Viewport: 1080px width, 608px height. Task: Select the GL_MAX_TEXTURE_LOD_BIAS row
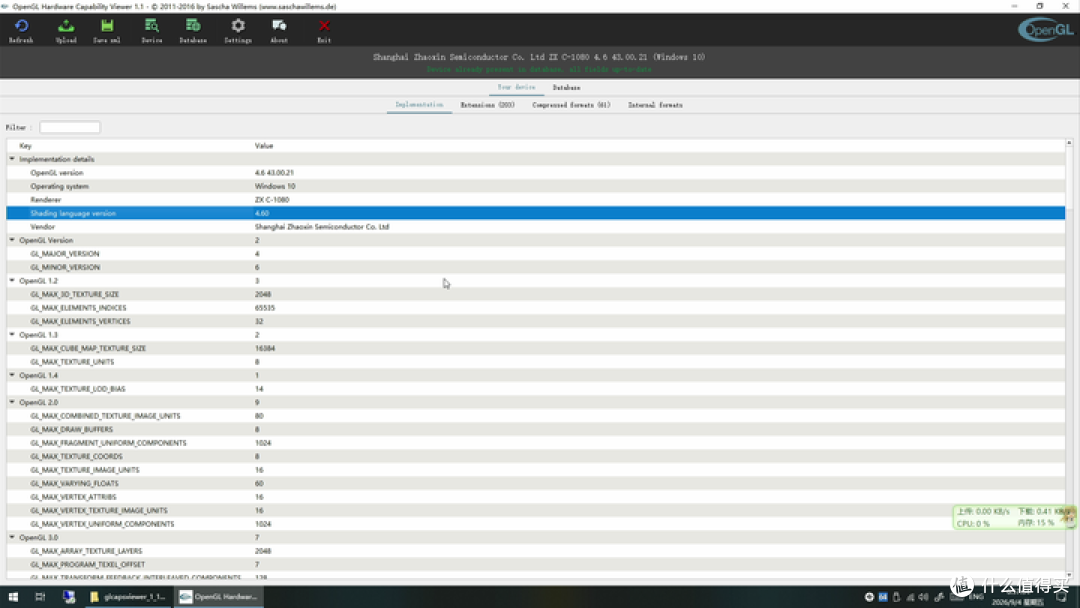536,388
